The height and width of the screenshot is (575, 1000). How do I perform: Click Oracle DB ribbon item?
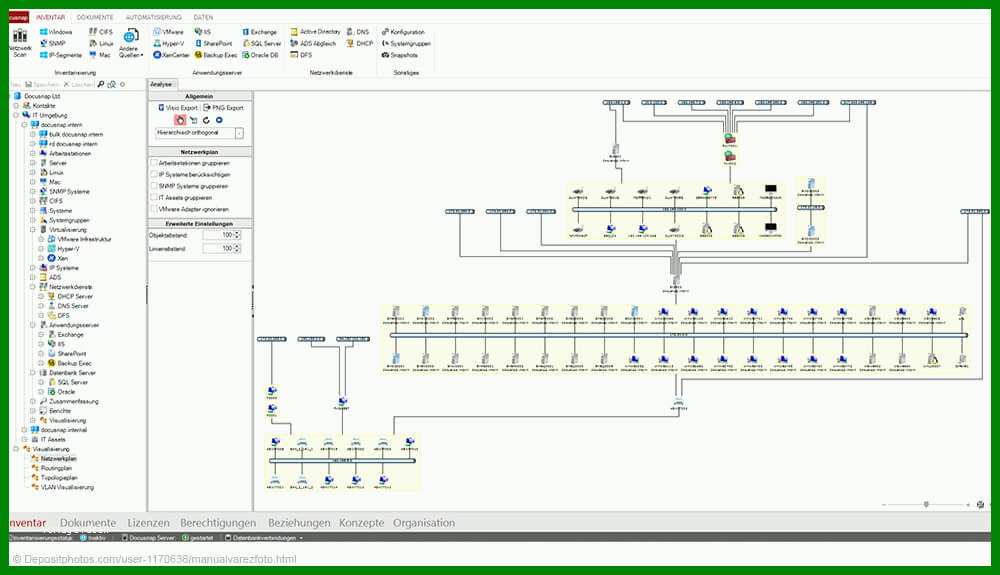pyautogui.click(x=260, y=55)
